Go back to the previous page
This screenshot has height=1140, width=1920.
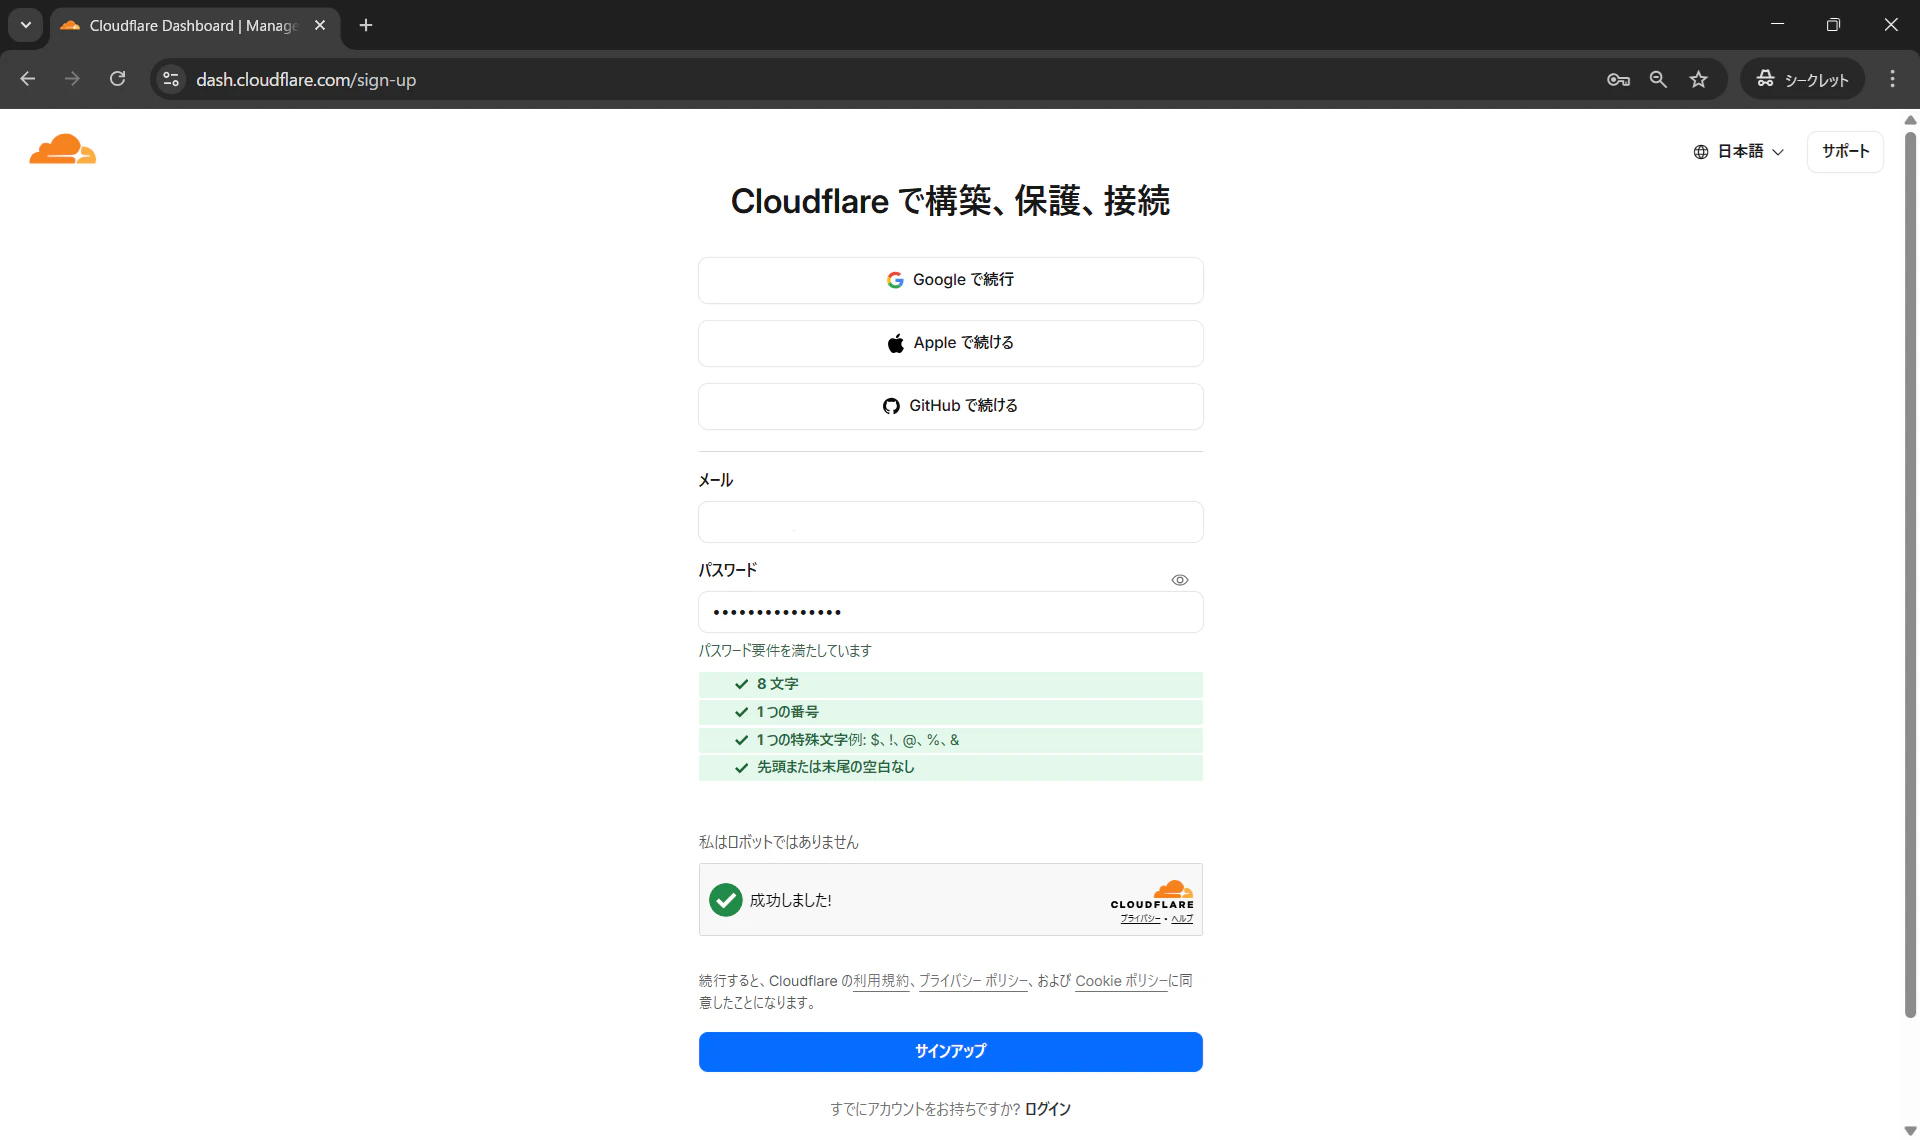(28, 79)
